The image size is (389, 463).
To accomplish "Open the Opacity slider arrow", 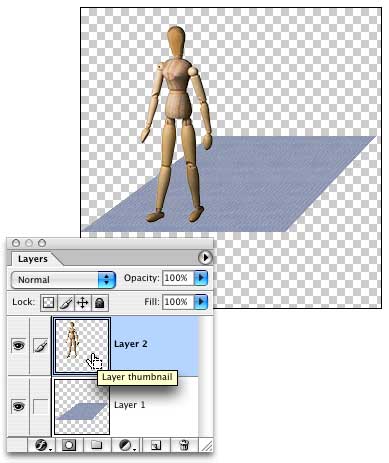I will (x=201, y=278).
